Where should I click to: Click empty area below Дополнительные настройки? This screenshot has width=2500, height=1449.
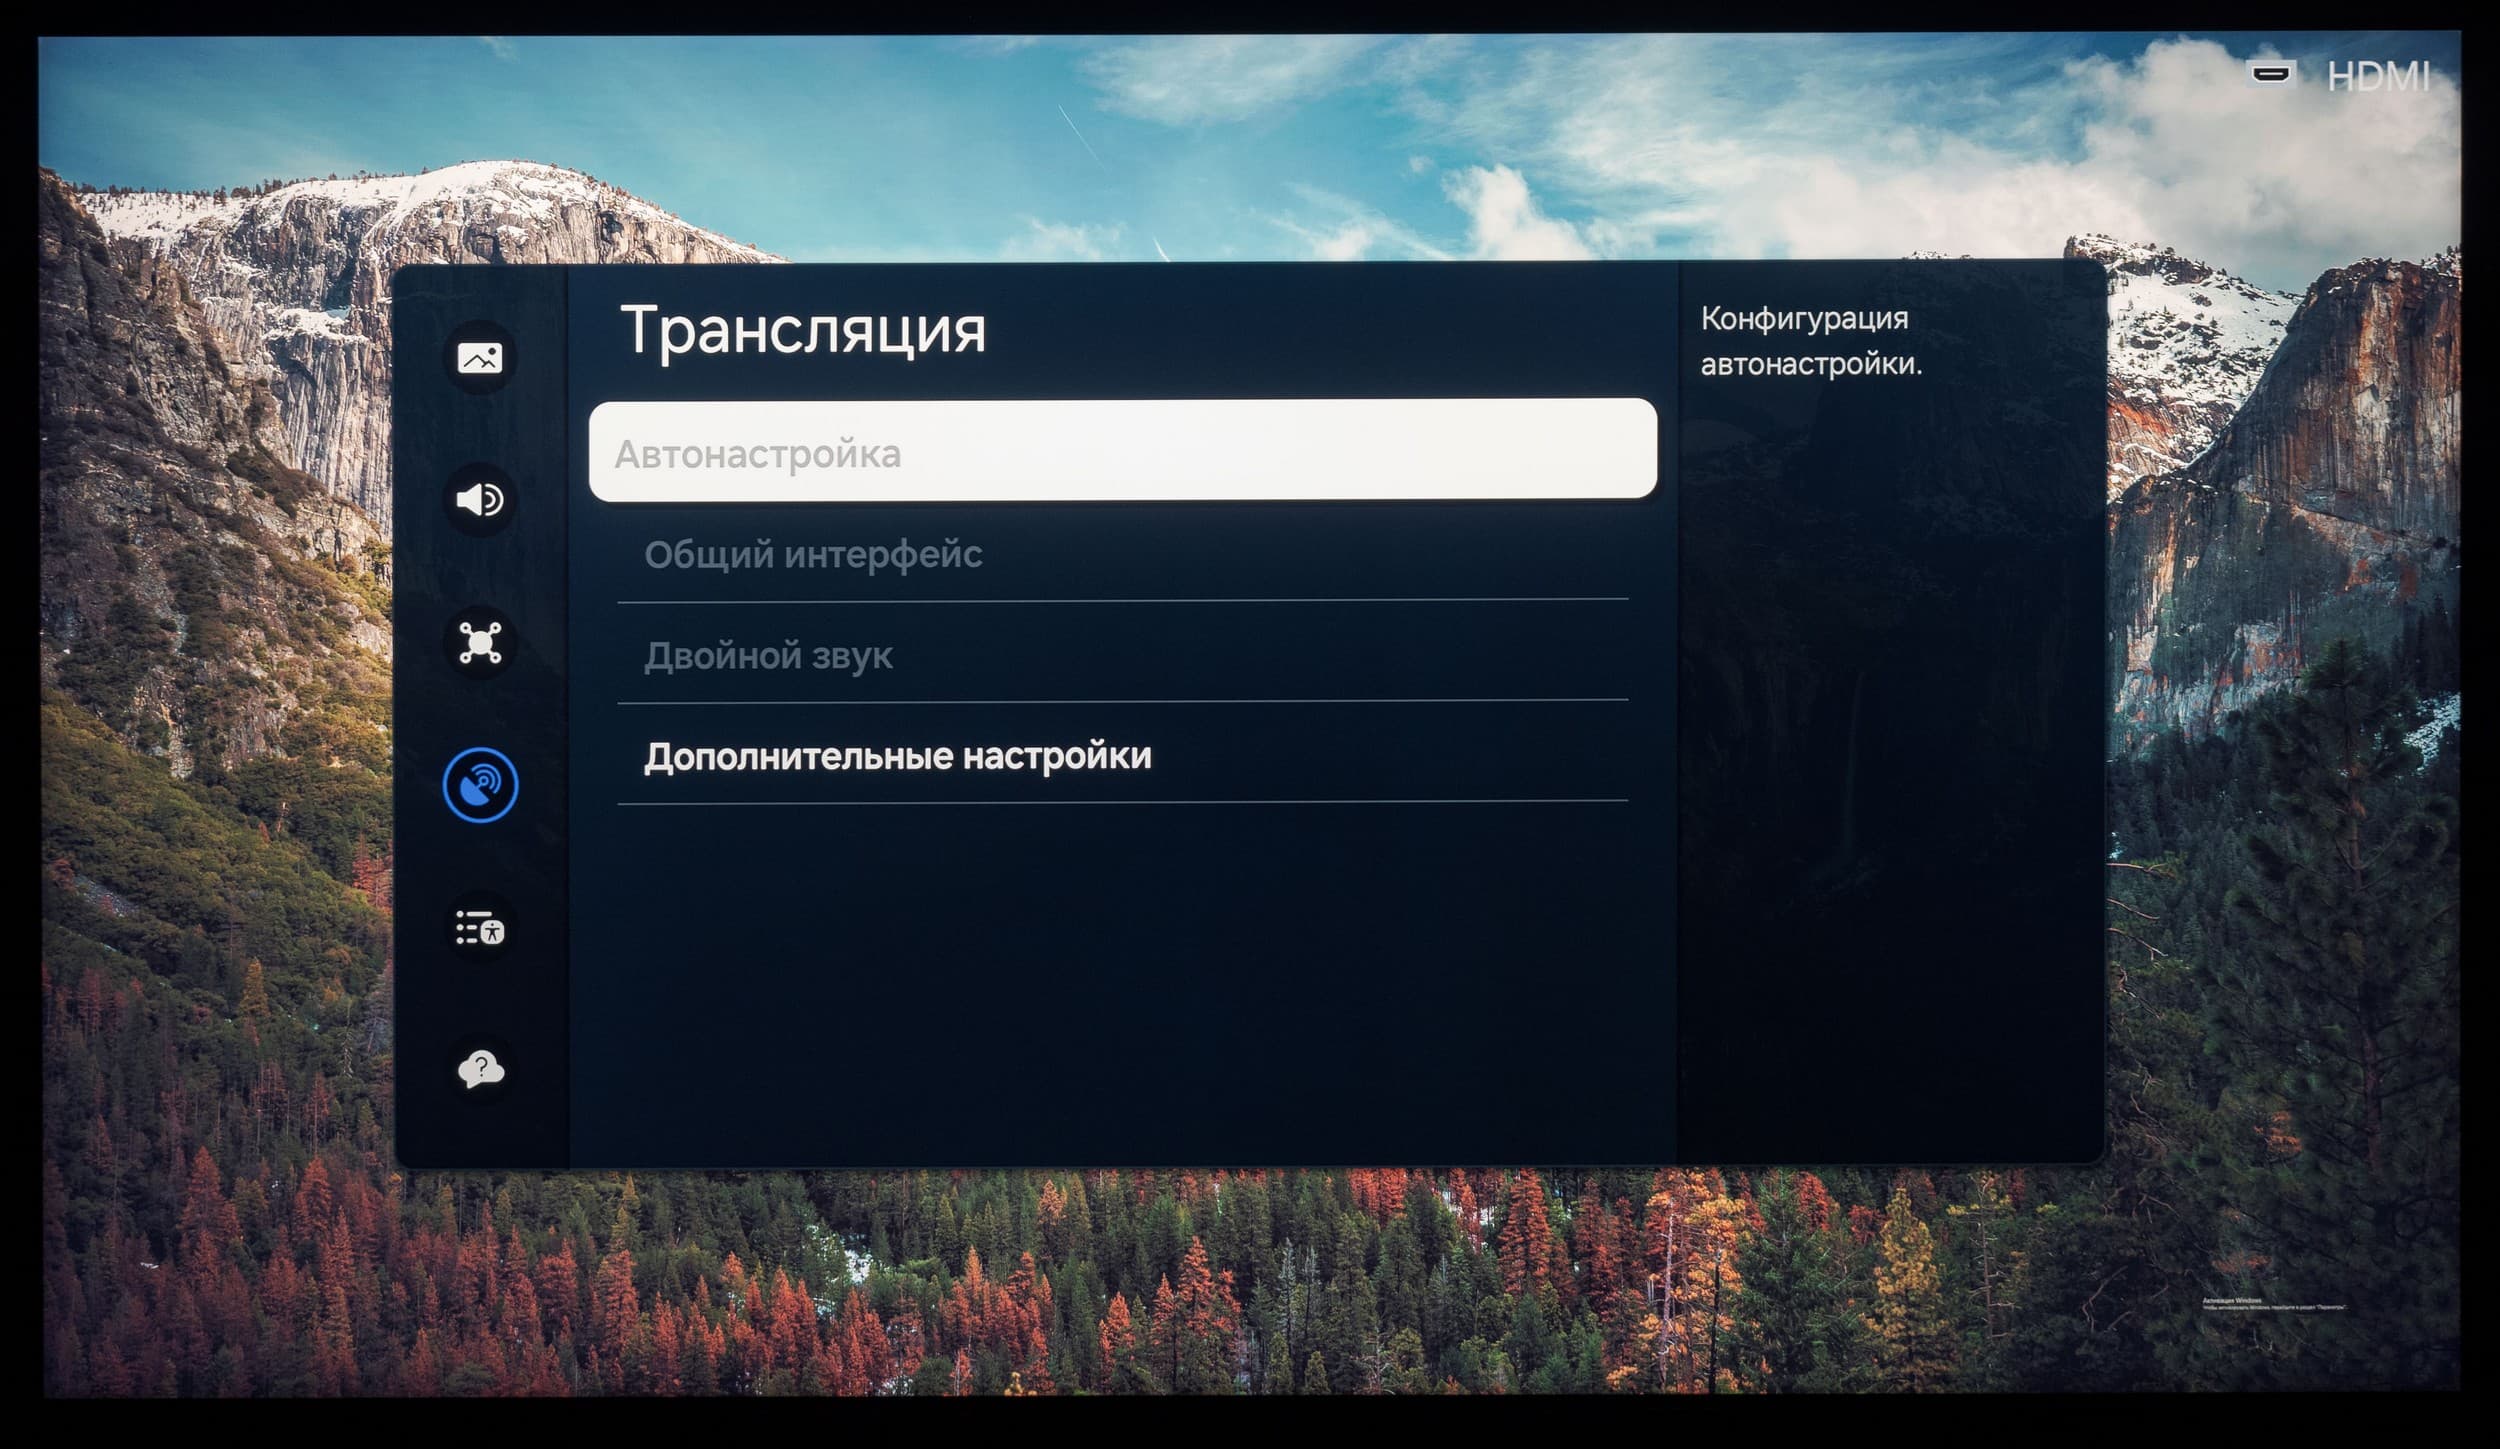[x=1120, y=980]
